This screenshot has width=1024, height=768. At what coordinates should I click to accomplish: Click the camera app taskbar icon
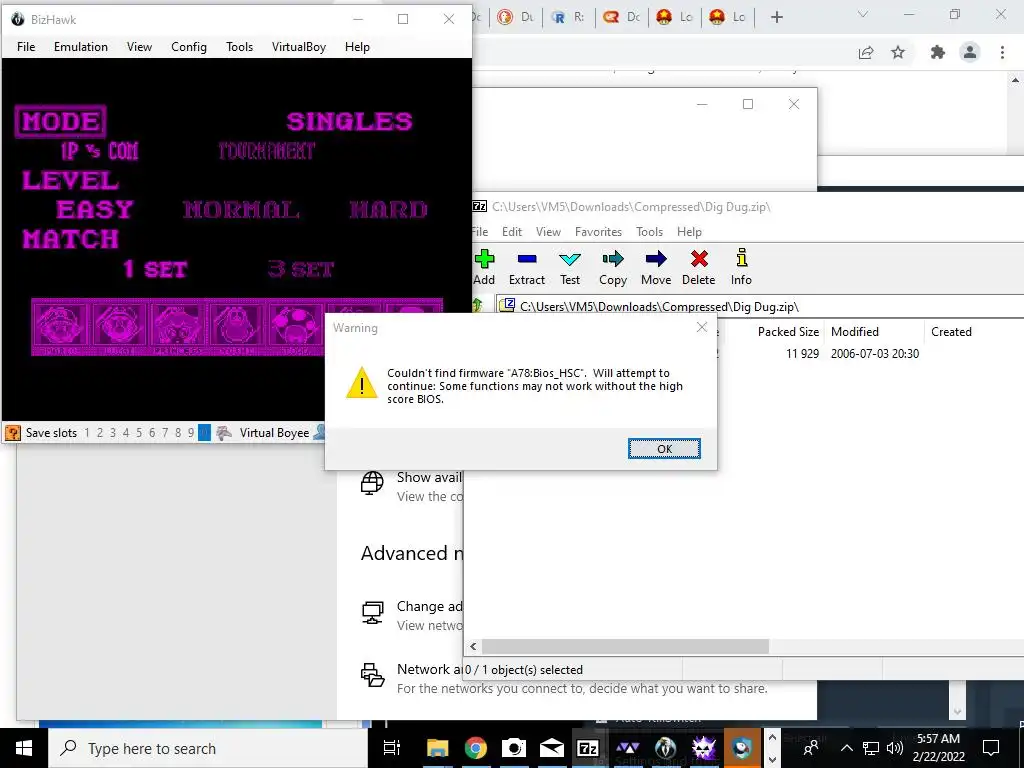tap(514, 748)
